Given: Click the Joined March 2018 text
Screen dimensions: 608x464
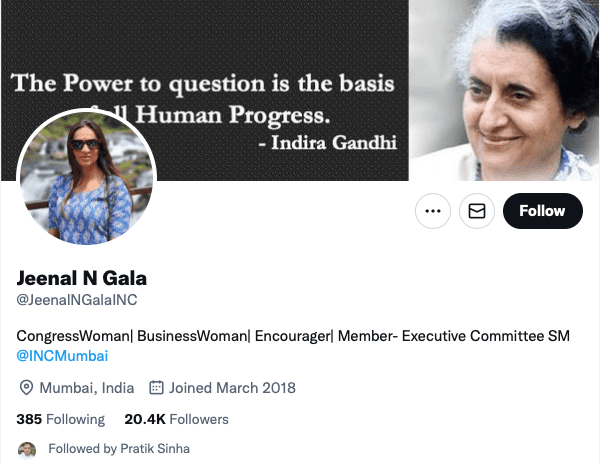Looking at the screenshot, I should tap(232, 388).
